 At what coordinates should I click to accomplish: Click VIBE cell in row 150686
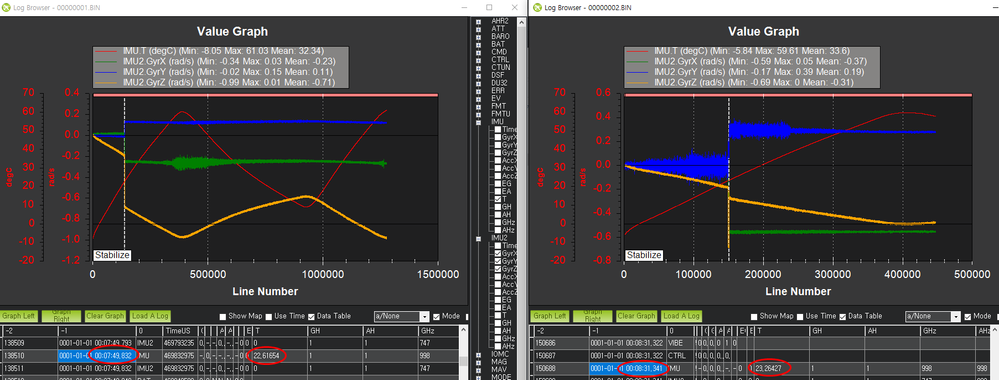coord(680,343)
